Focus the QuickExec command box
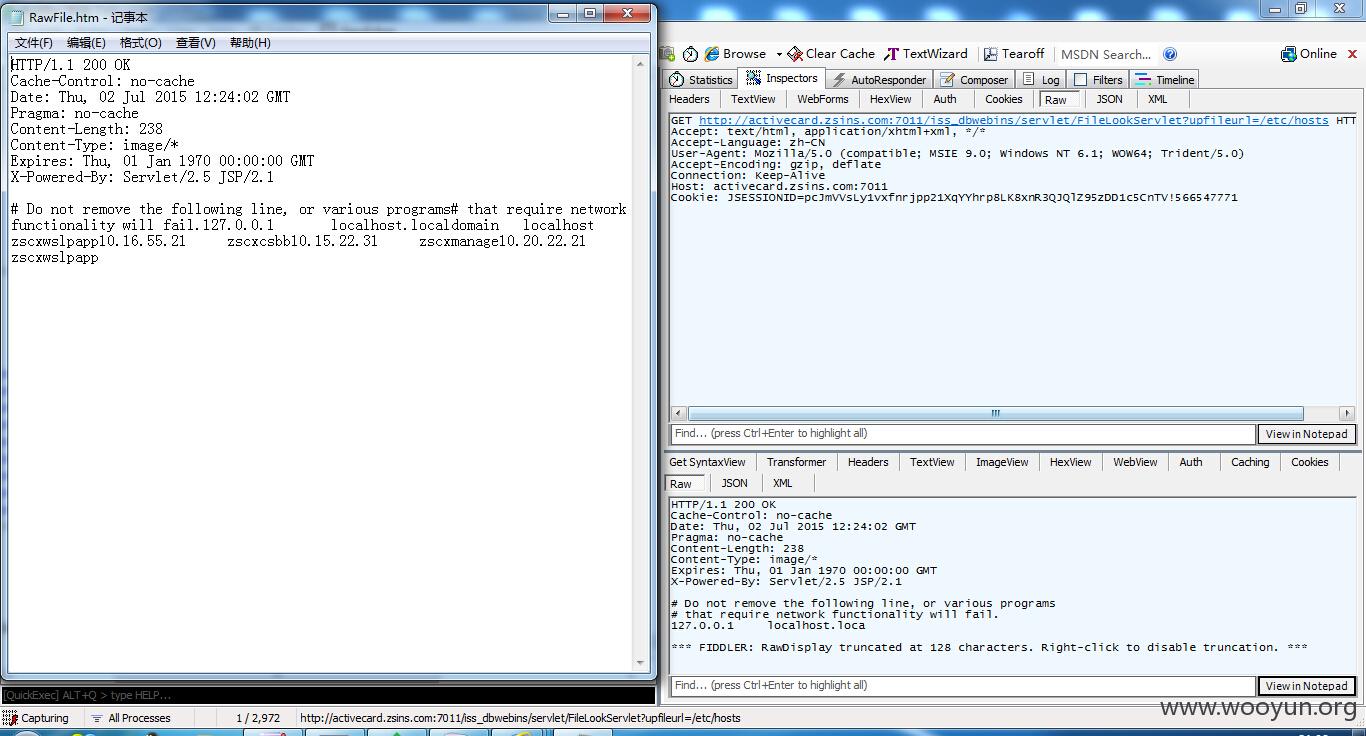The image size is (1366, 736). [x=328, y=695]
